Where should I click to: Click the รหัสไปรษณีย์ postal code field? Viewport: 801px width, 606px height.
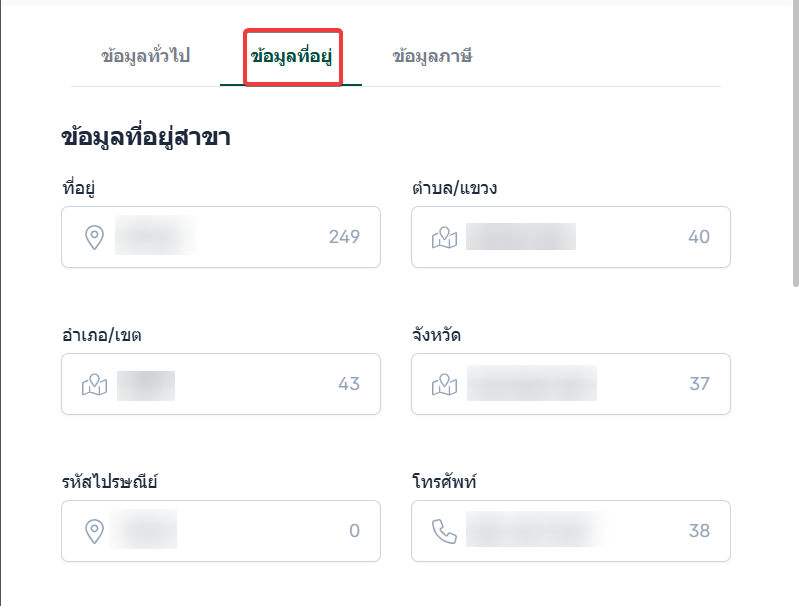pos(250,531)
